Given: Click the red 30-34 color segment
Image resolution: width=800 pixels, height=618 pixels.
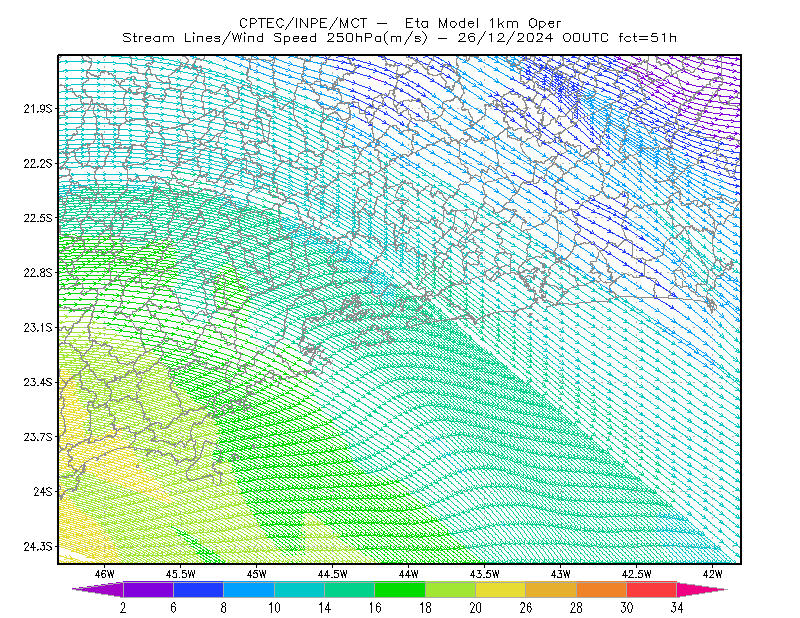Looking at the screenshot, I should (x=652, y=589).
